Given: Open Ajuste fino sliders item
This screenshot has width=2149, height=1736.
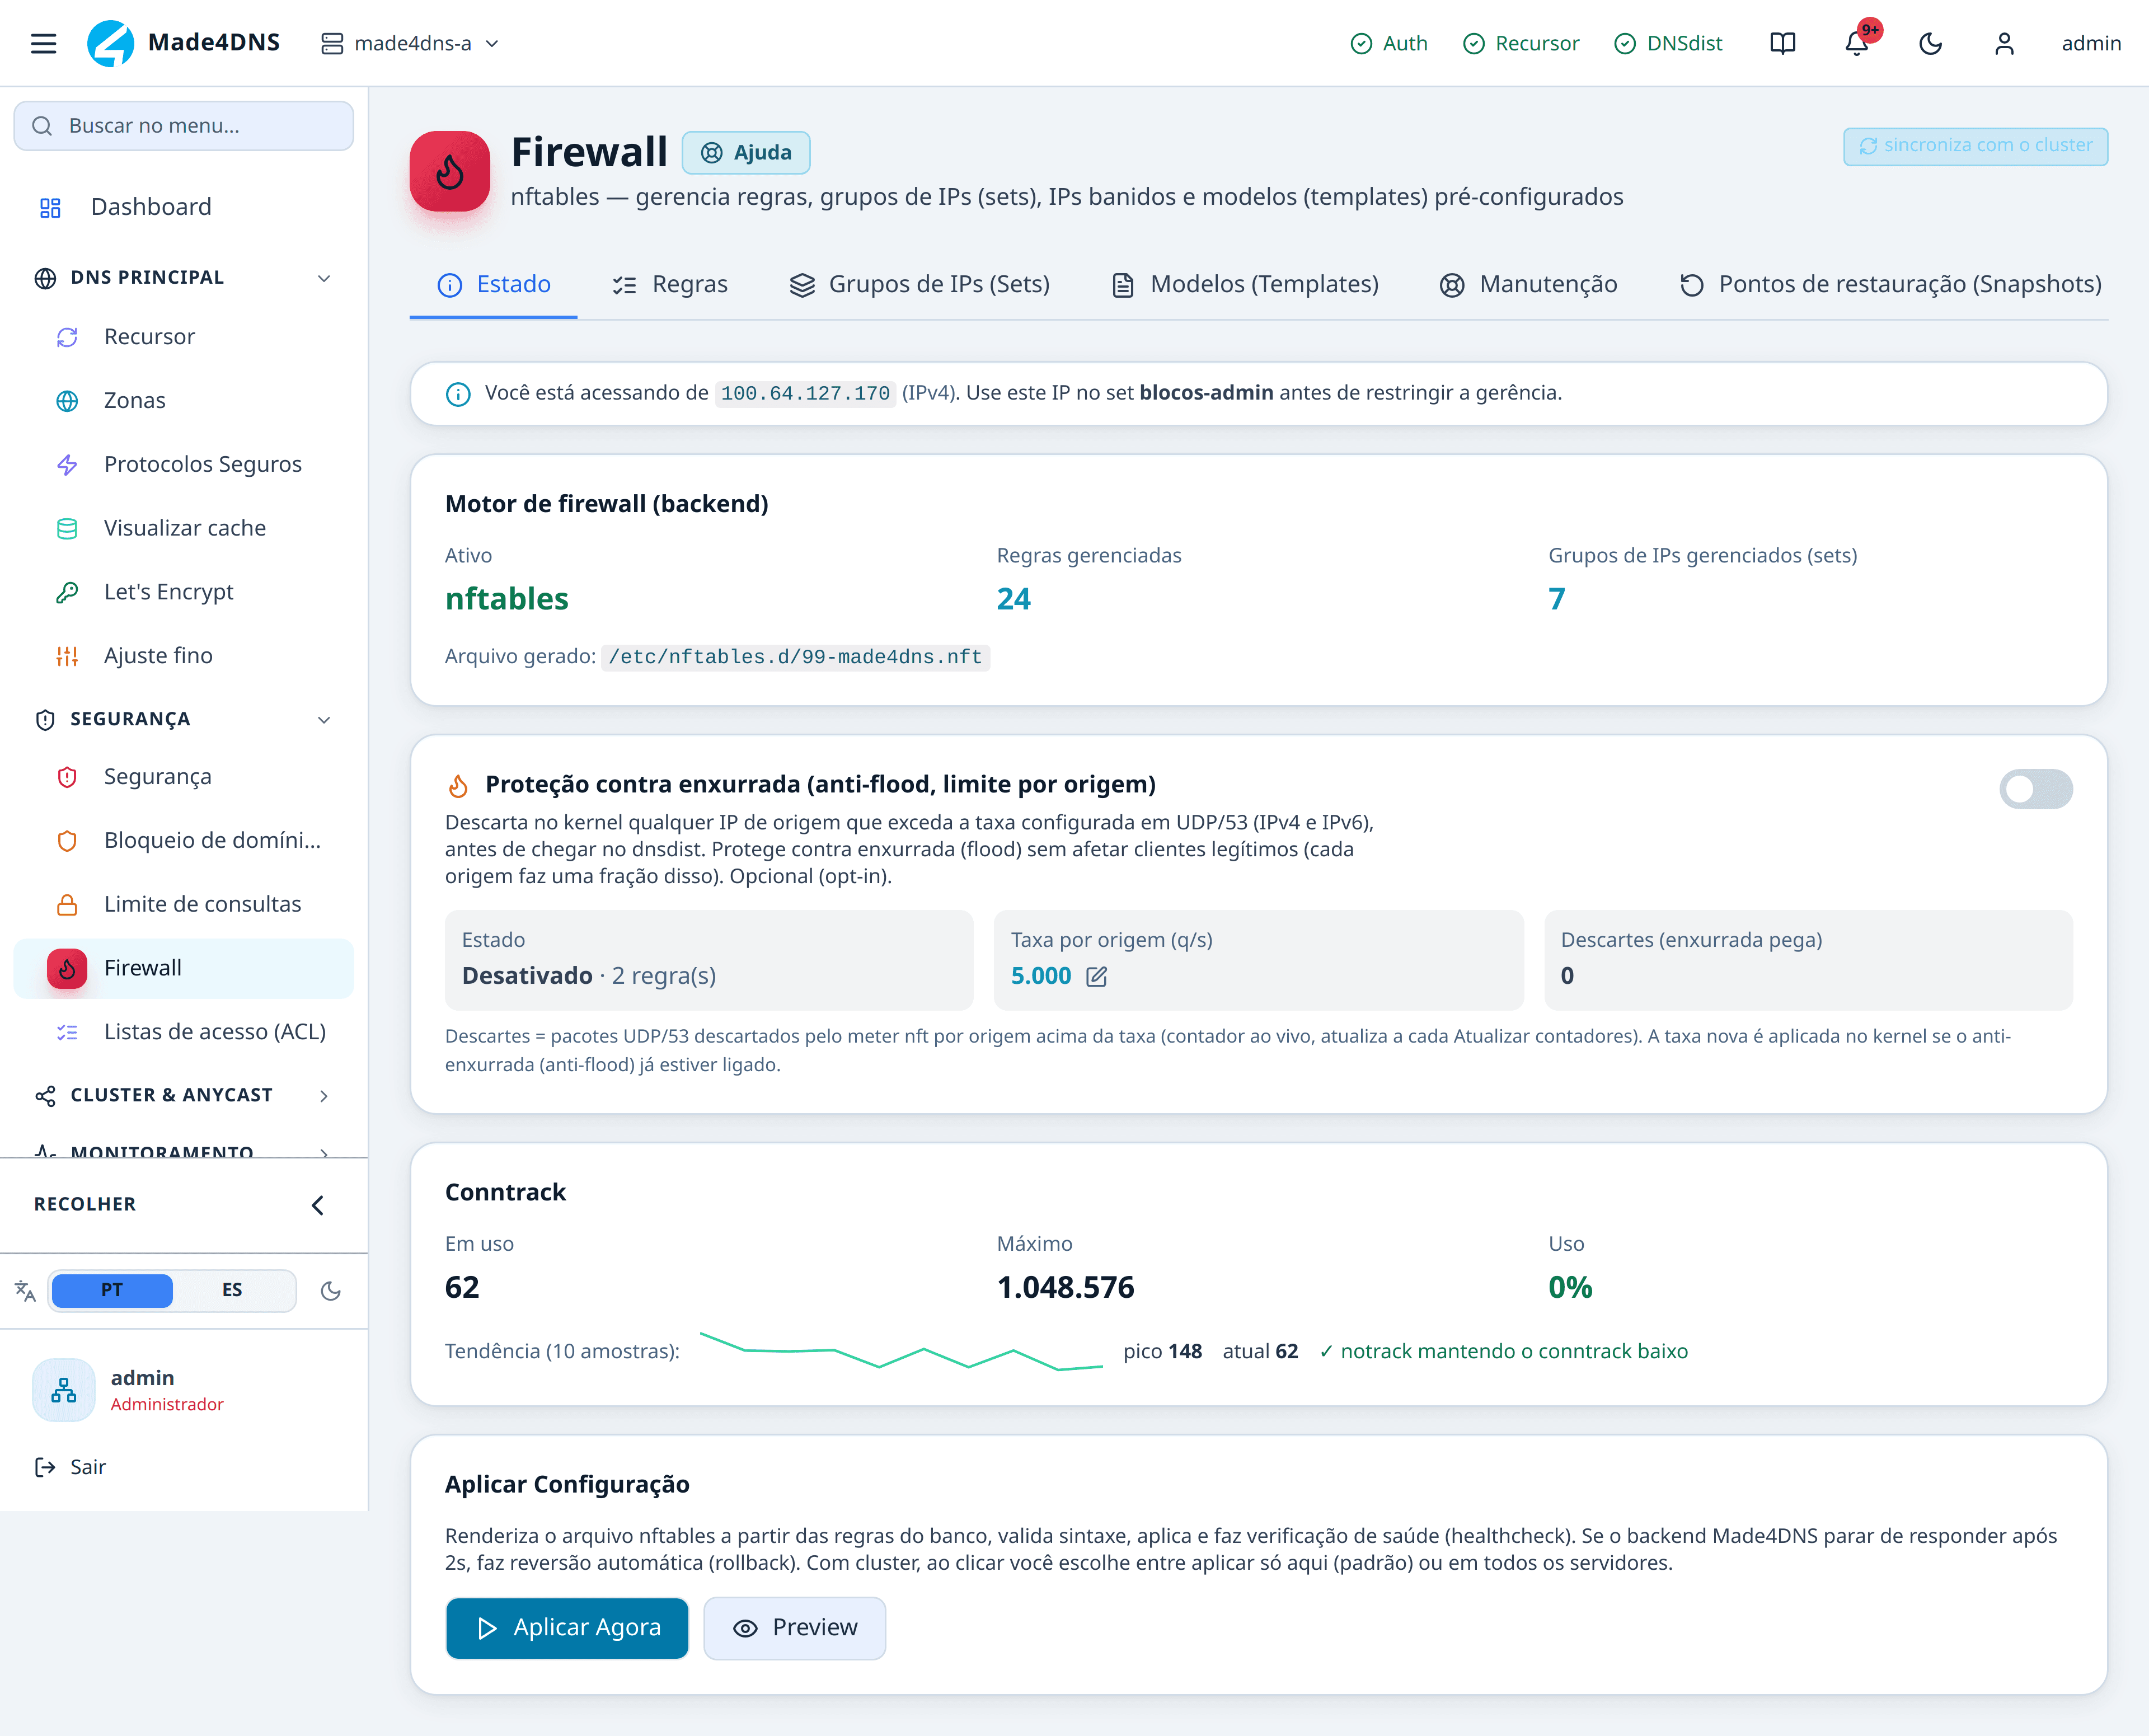Looking at the screenshot, I should coord(184,656).
